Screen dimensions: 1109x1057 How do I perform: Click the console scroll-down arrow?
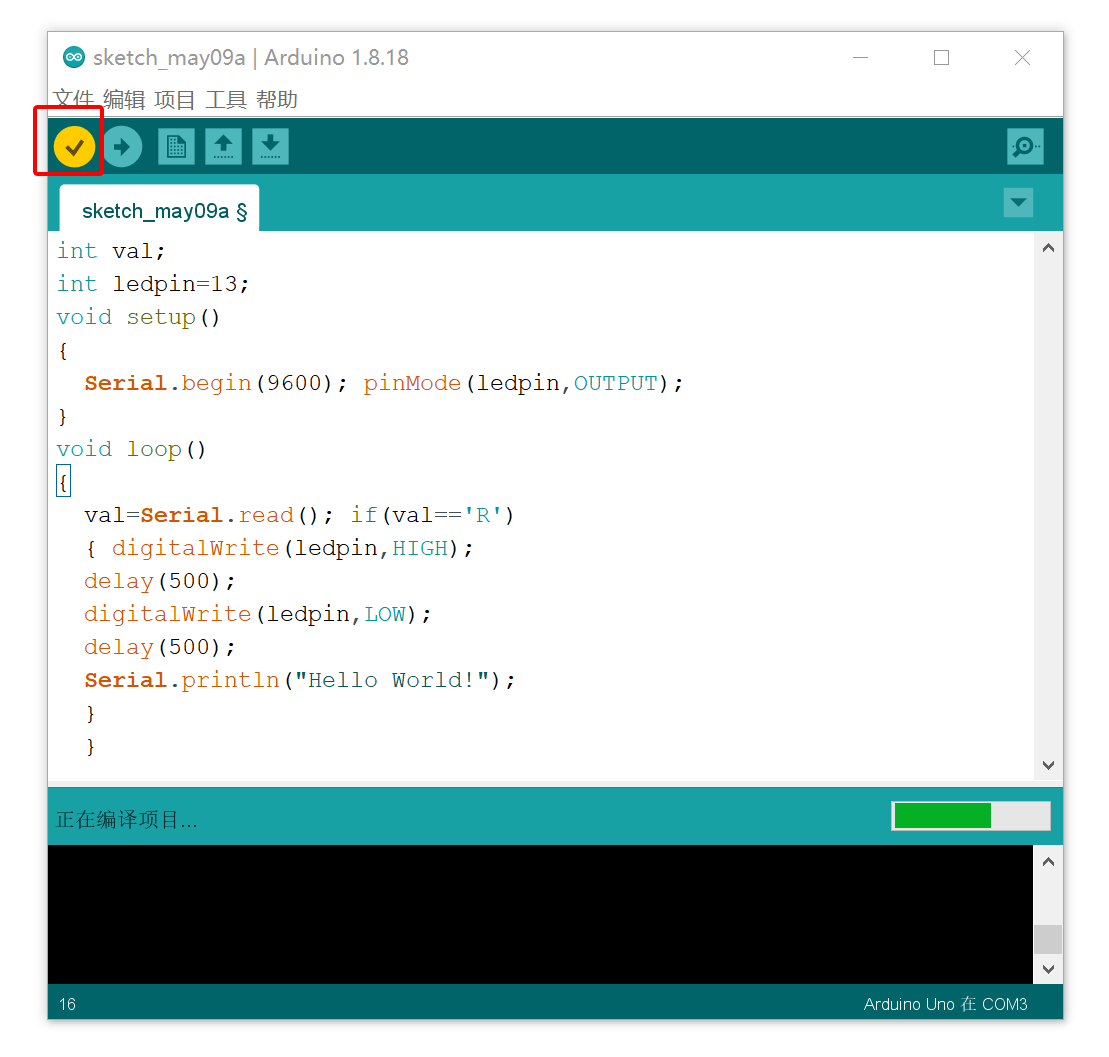[x=1048, y=969]
